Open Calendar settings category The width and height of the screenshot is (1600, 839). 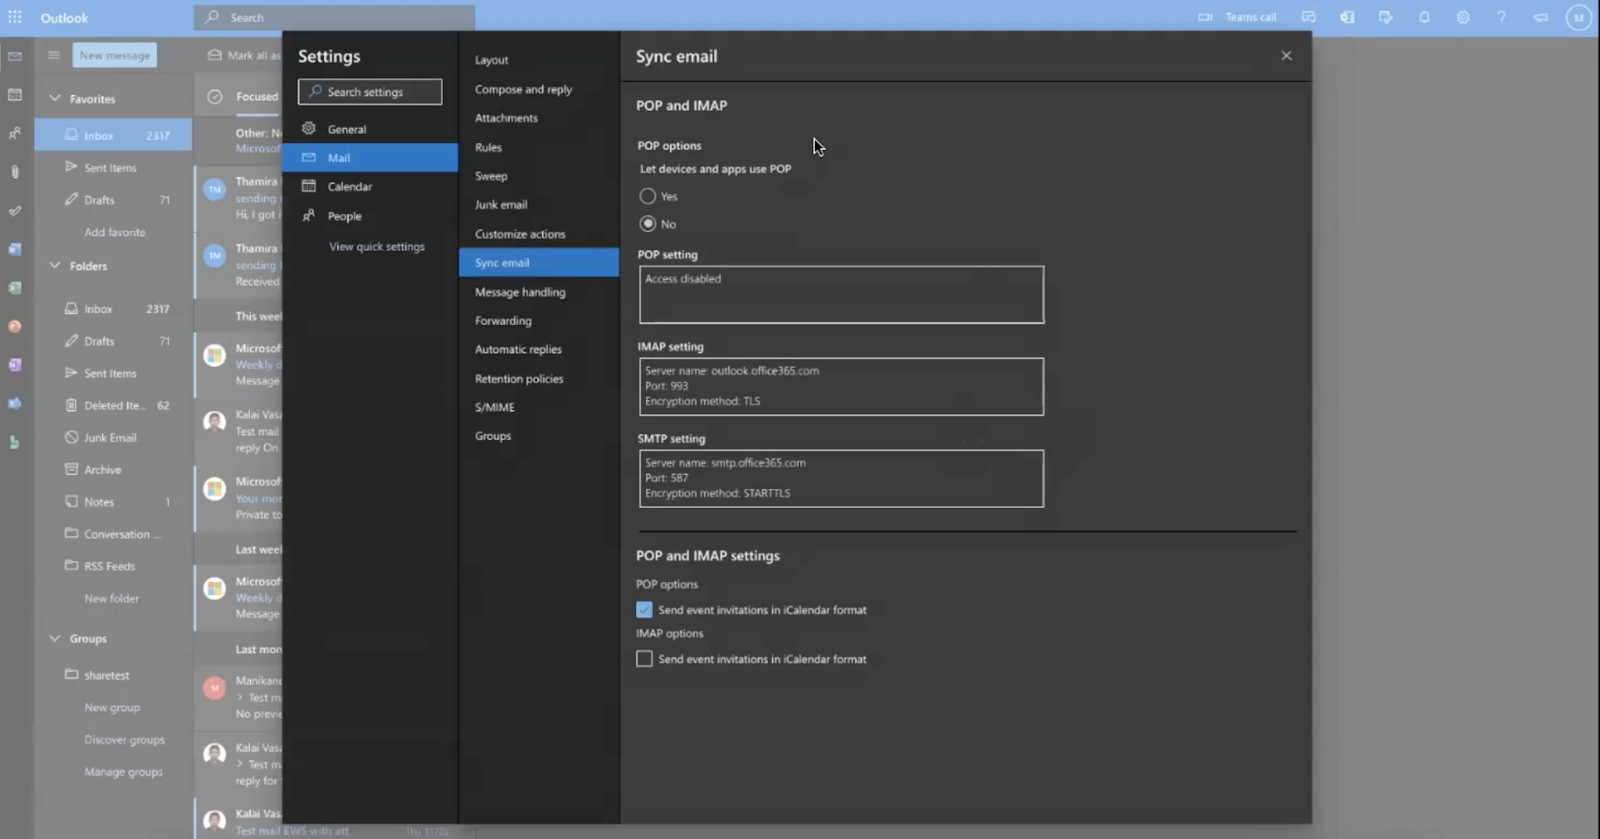coord(370,186)
